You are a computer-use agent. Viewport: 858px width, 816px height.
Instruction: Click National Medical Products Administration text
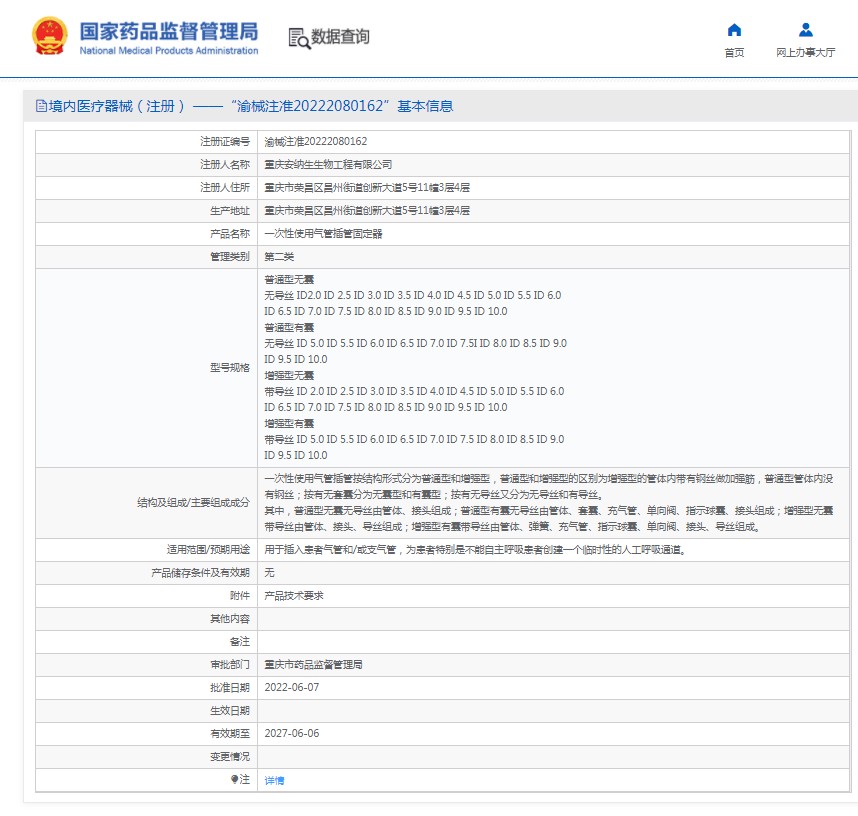[169, 50]
